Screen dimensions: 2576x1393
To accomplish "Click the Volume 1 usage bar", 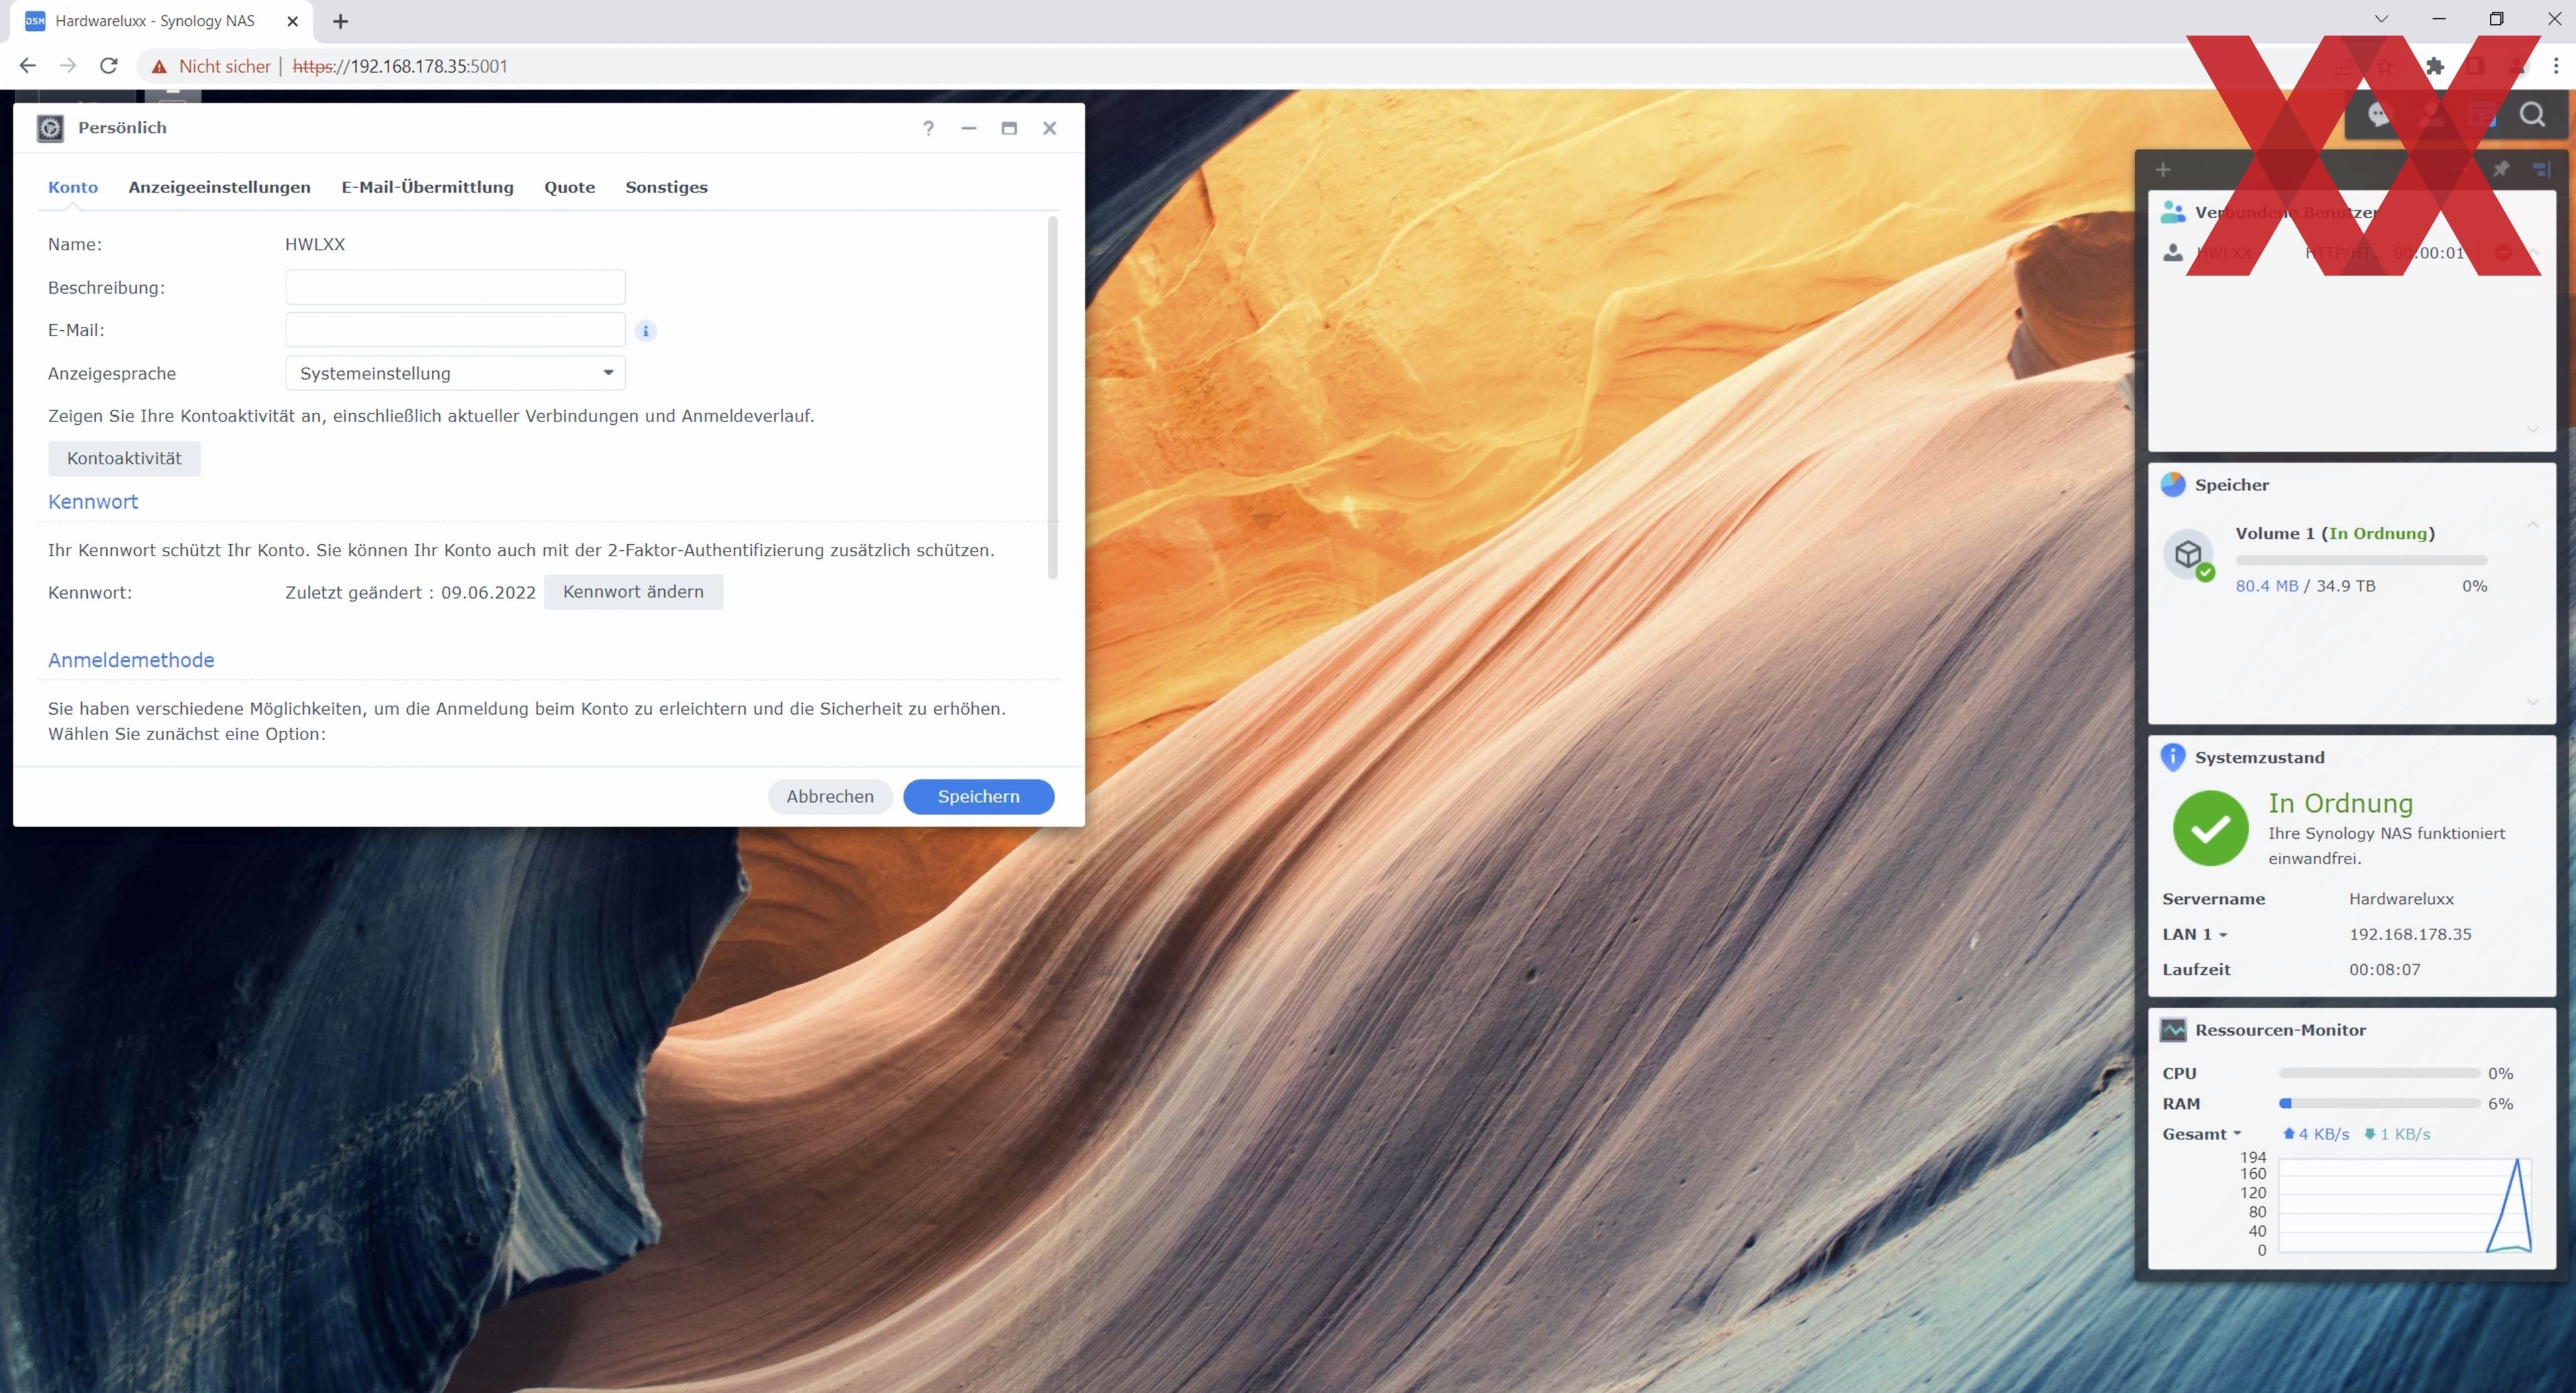I will [2361, 560].
